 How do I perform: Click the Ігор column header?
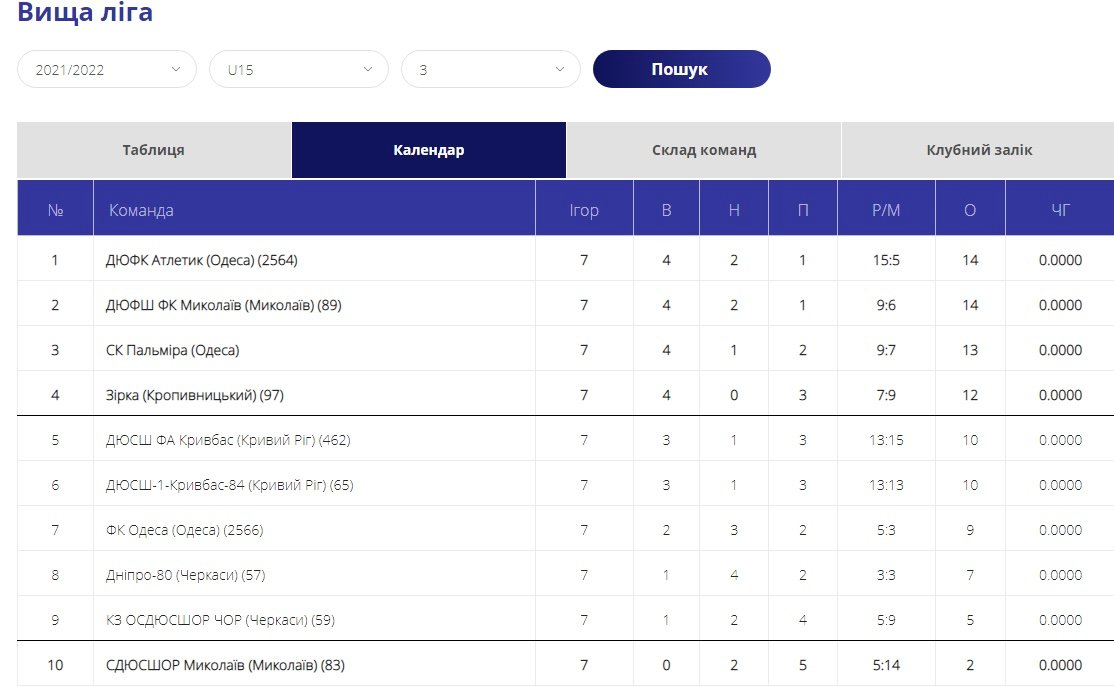coord(583,210)
